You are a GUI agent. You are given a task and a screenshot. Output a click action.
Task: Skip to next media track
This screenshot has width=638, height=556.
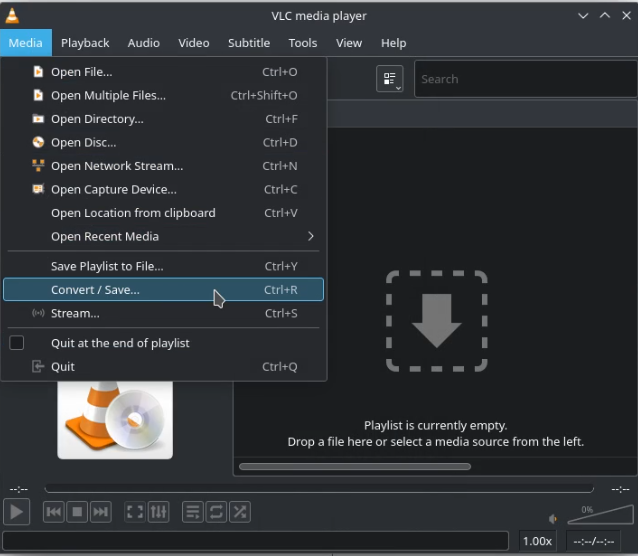(x=101, y=512)
